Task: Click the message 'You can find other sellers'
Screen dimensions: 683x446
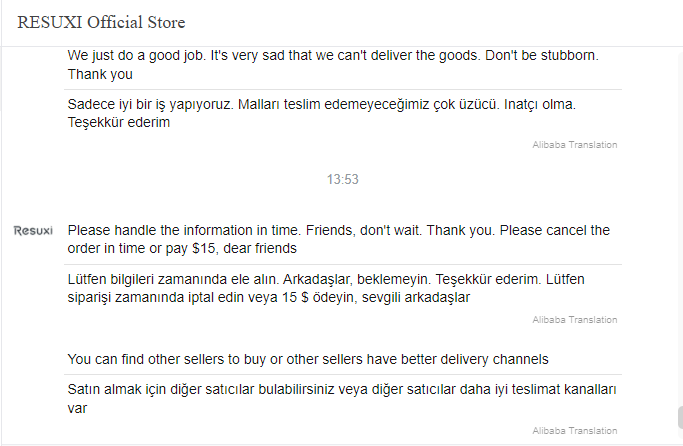Action: 308,359
